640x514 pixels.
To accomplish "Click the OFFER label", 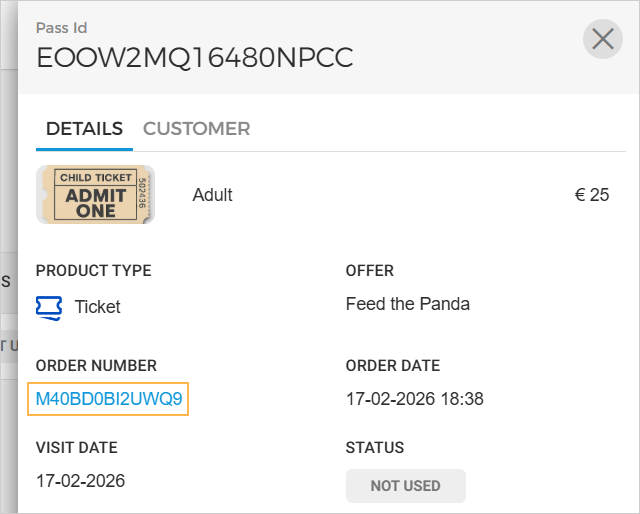I will point(370,271).
